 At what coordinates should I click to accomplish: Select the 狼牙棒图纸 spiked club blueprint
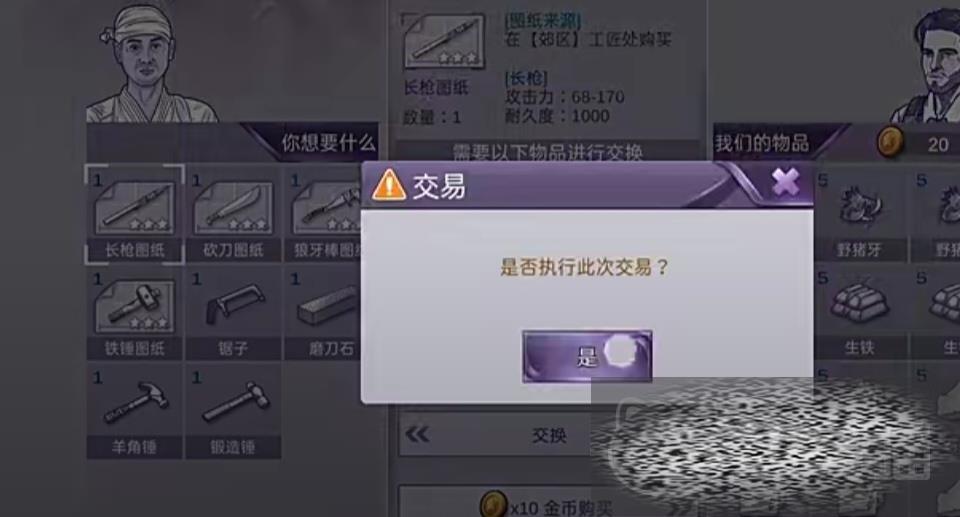click(323, 214)
